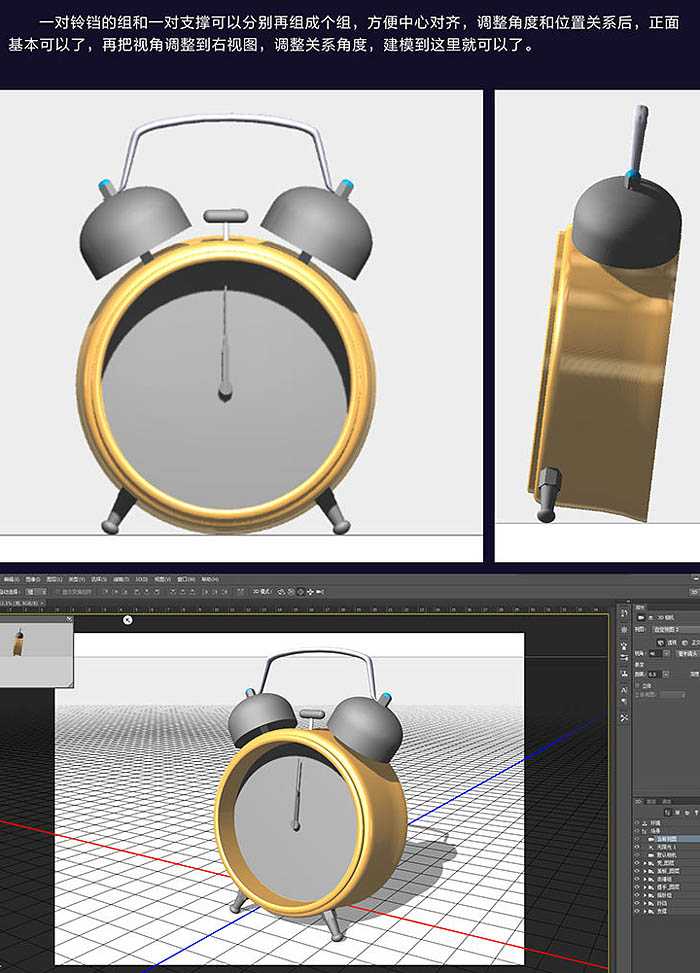Select the 默认相机 row in 3D panel
This screenshot has height=973, width=700.
pyautogui.click(x=667, y=855)
